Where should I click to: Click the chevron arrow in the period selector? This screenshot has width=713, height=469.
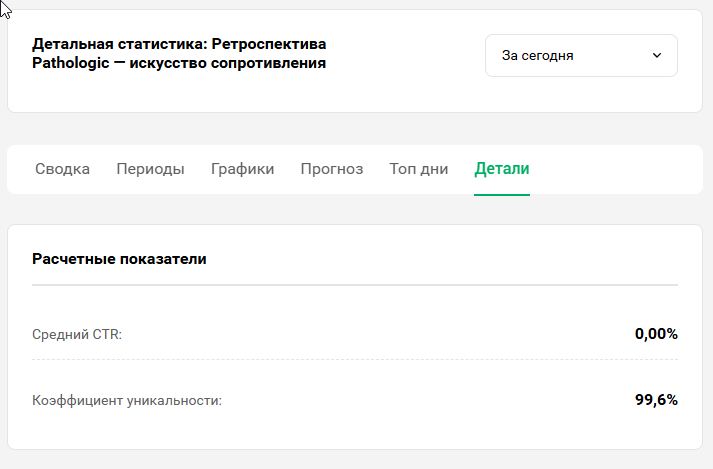click(x=657, y=56)
